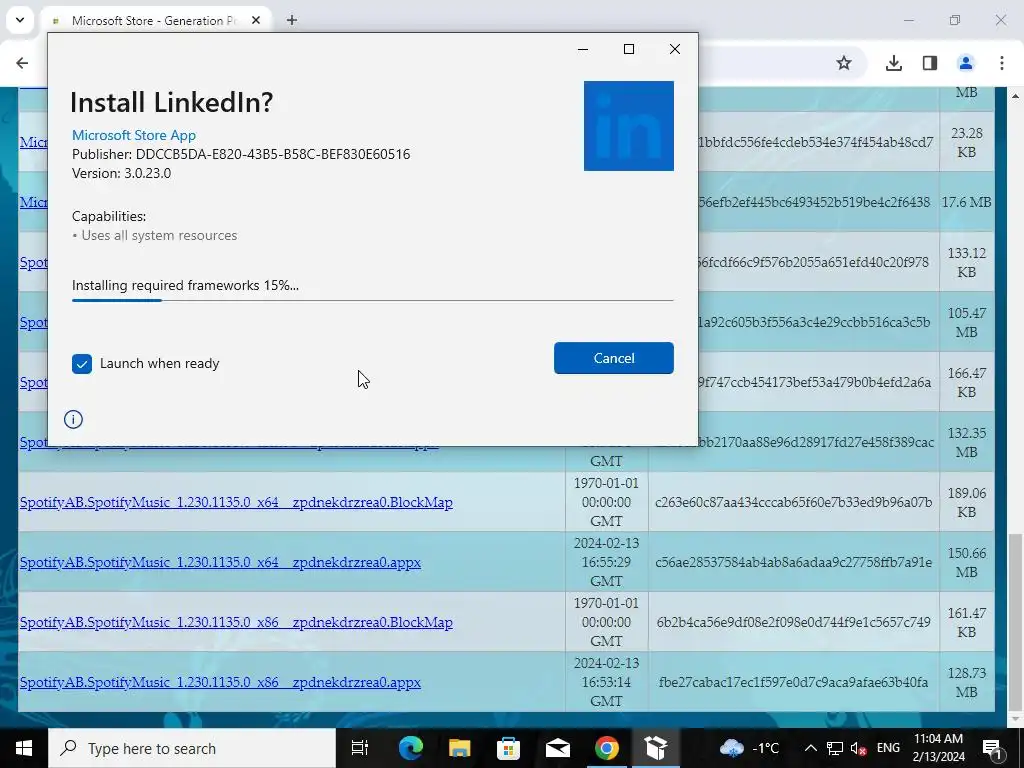Click App Installer icon on taskbar
Image resolution: width=1024 pixels, height=768 pixels.
655,748
